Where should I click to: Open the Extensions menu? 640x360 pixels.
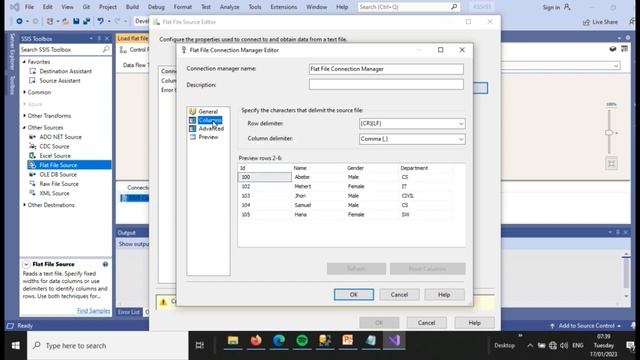(x=284, y=7)
